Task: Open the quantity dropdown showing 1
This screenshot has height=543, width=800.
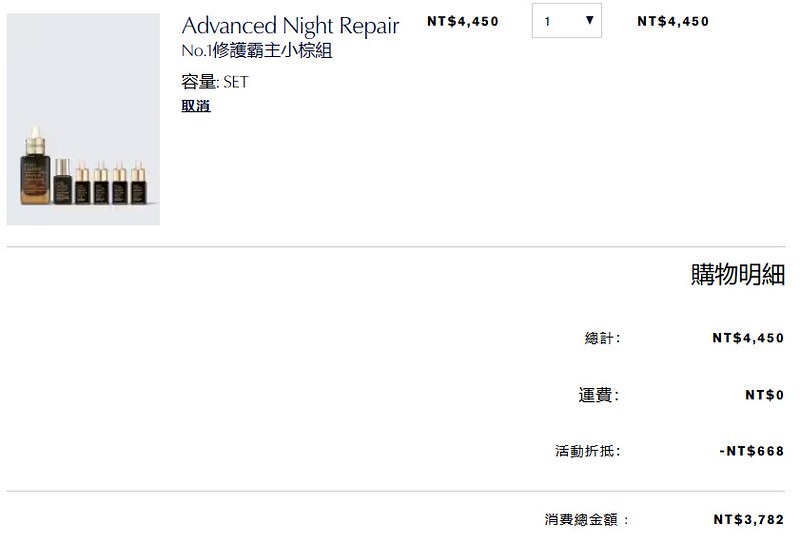Action: point(566,21)
